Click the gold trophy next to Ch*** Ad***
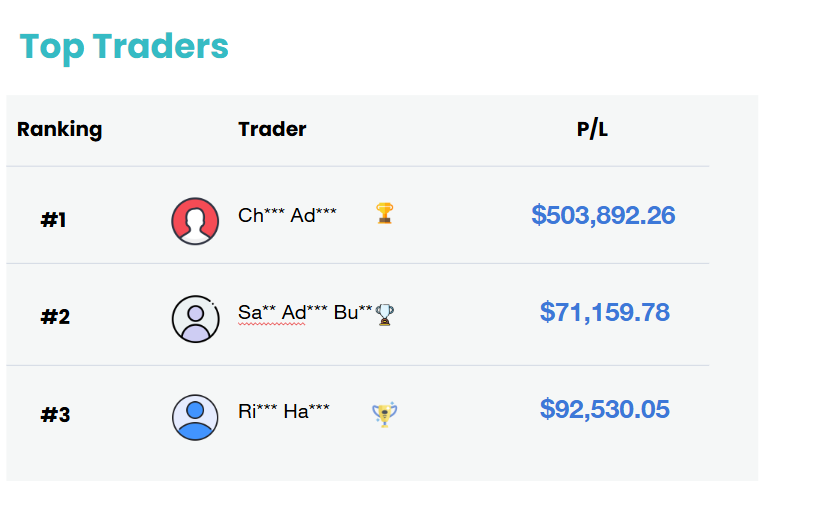817x522 pixels. click(385, 214)
